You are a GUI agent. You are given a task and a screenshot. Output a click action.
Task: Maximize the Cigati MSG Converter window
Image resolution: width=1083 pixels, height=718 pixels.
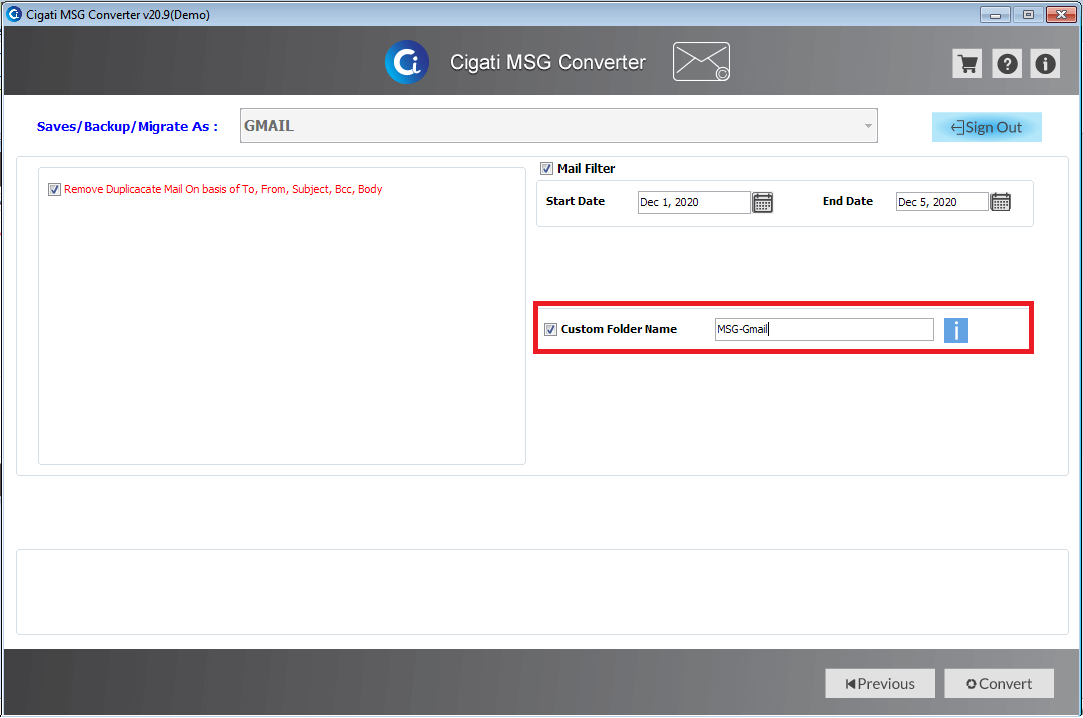[x=1028, y=14]
